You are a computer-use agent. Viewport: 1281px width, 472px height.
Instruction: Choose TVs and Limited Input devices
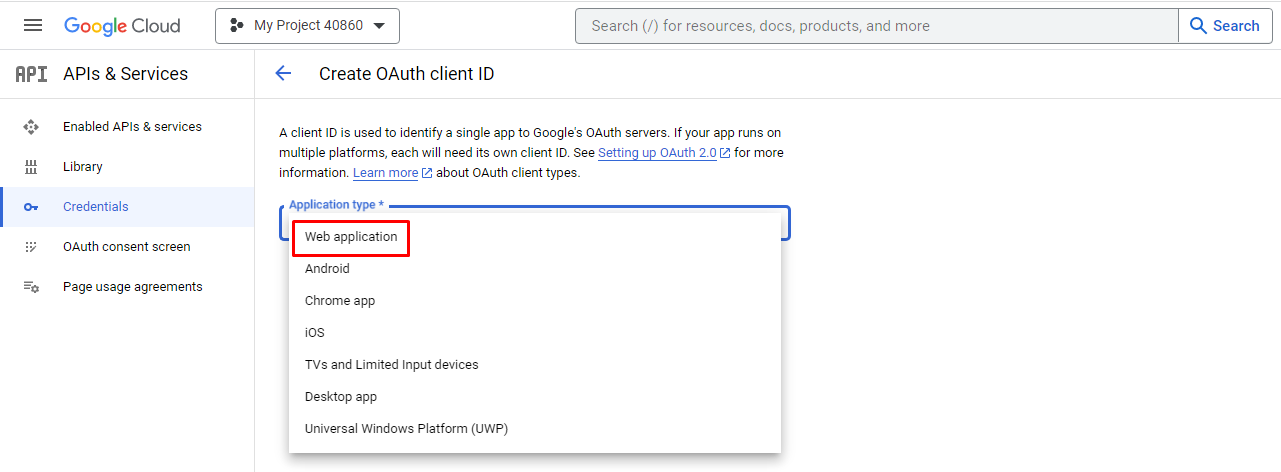click(535, 365)
